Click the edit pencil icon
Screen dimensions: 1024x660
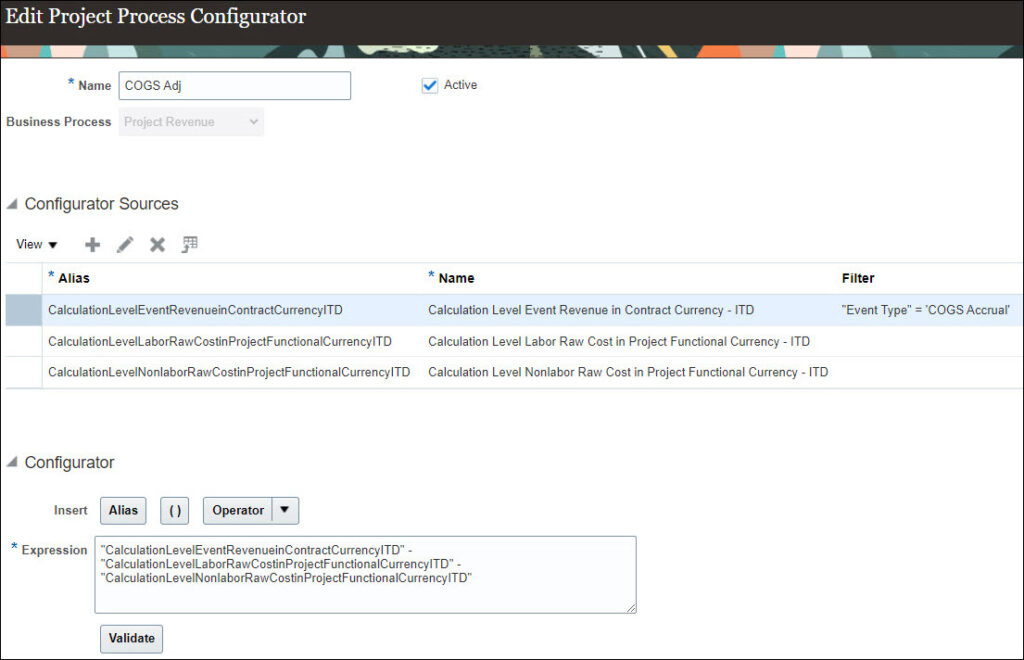[x=125, y=245]
